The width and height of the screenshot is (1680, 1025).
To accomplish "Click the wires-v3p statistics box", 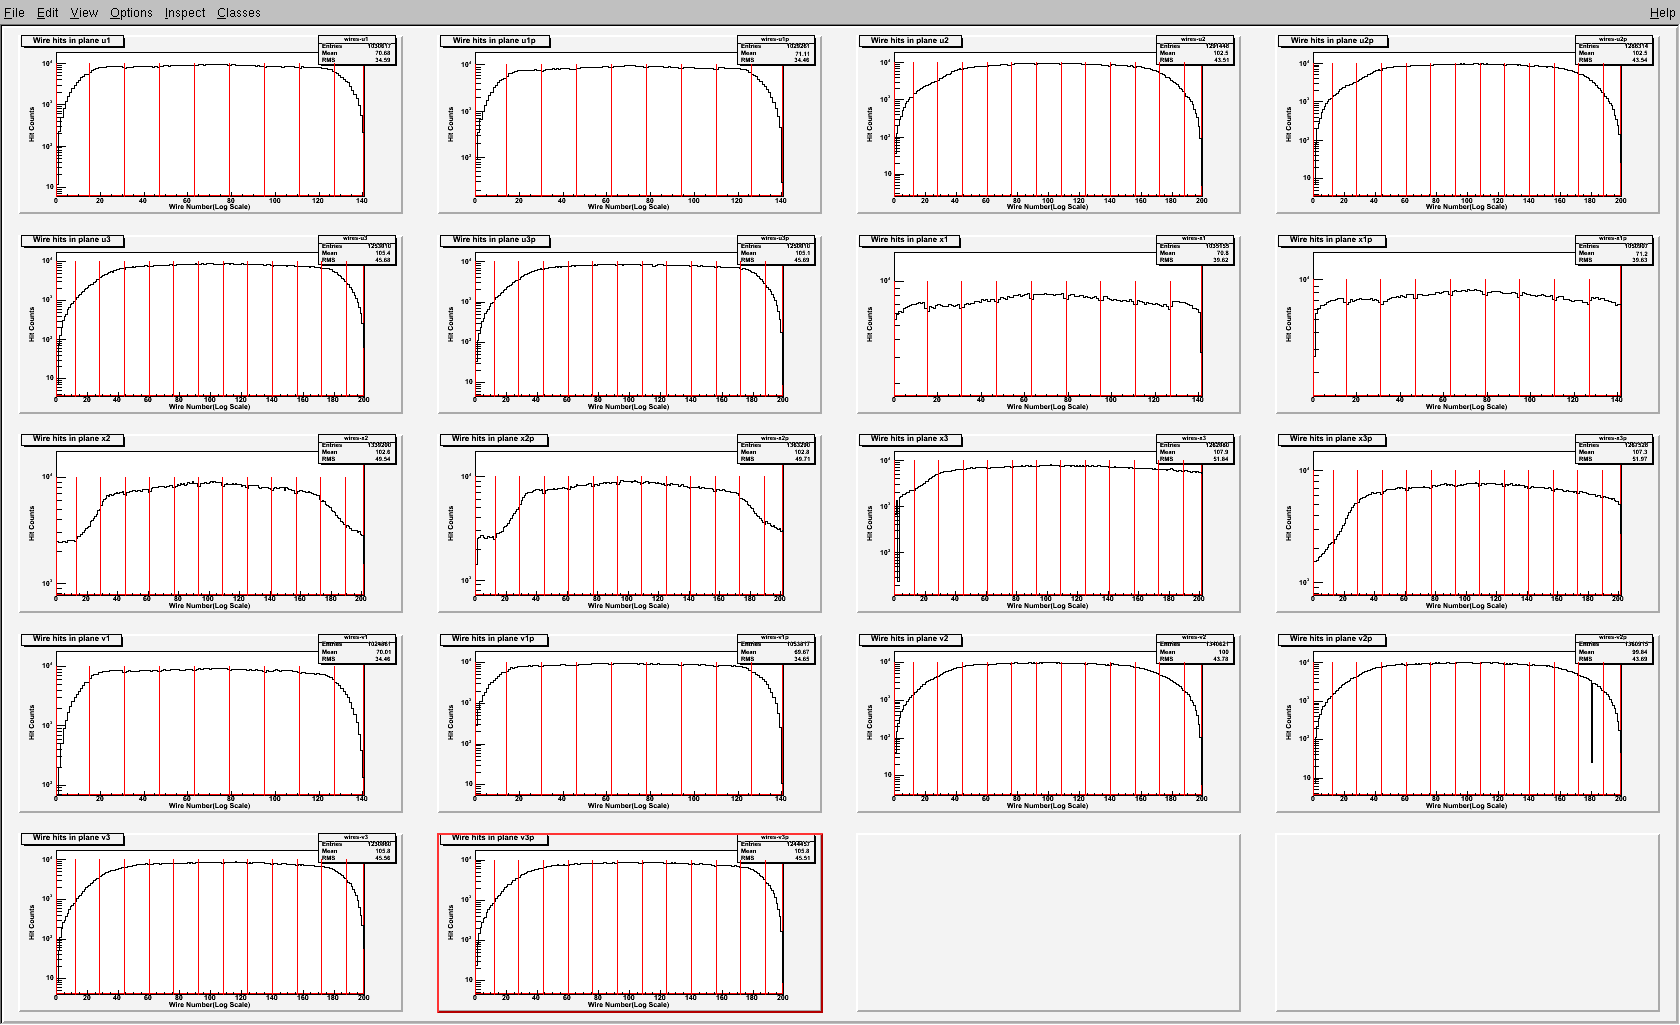I will pos(775,848).
